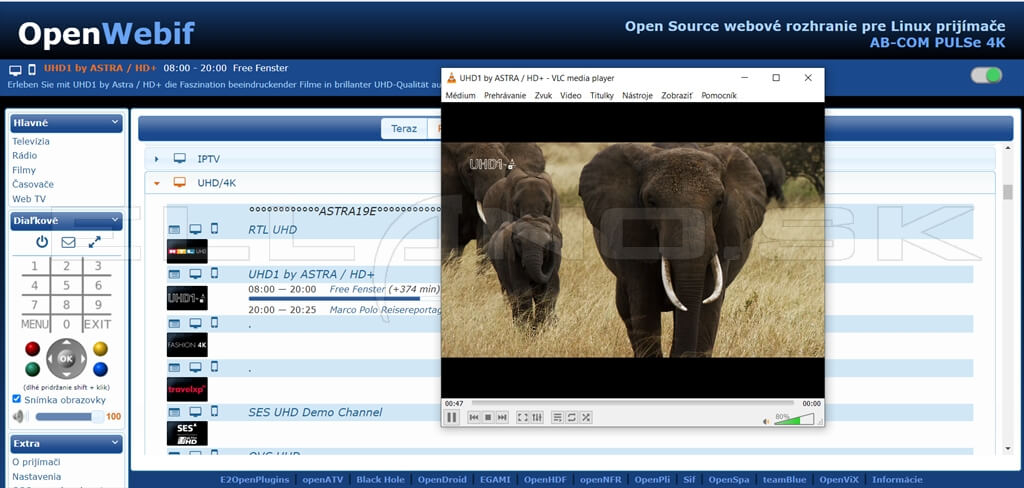Open the Video menu in VLC
Screen dimensions: 1024x488
570,95
